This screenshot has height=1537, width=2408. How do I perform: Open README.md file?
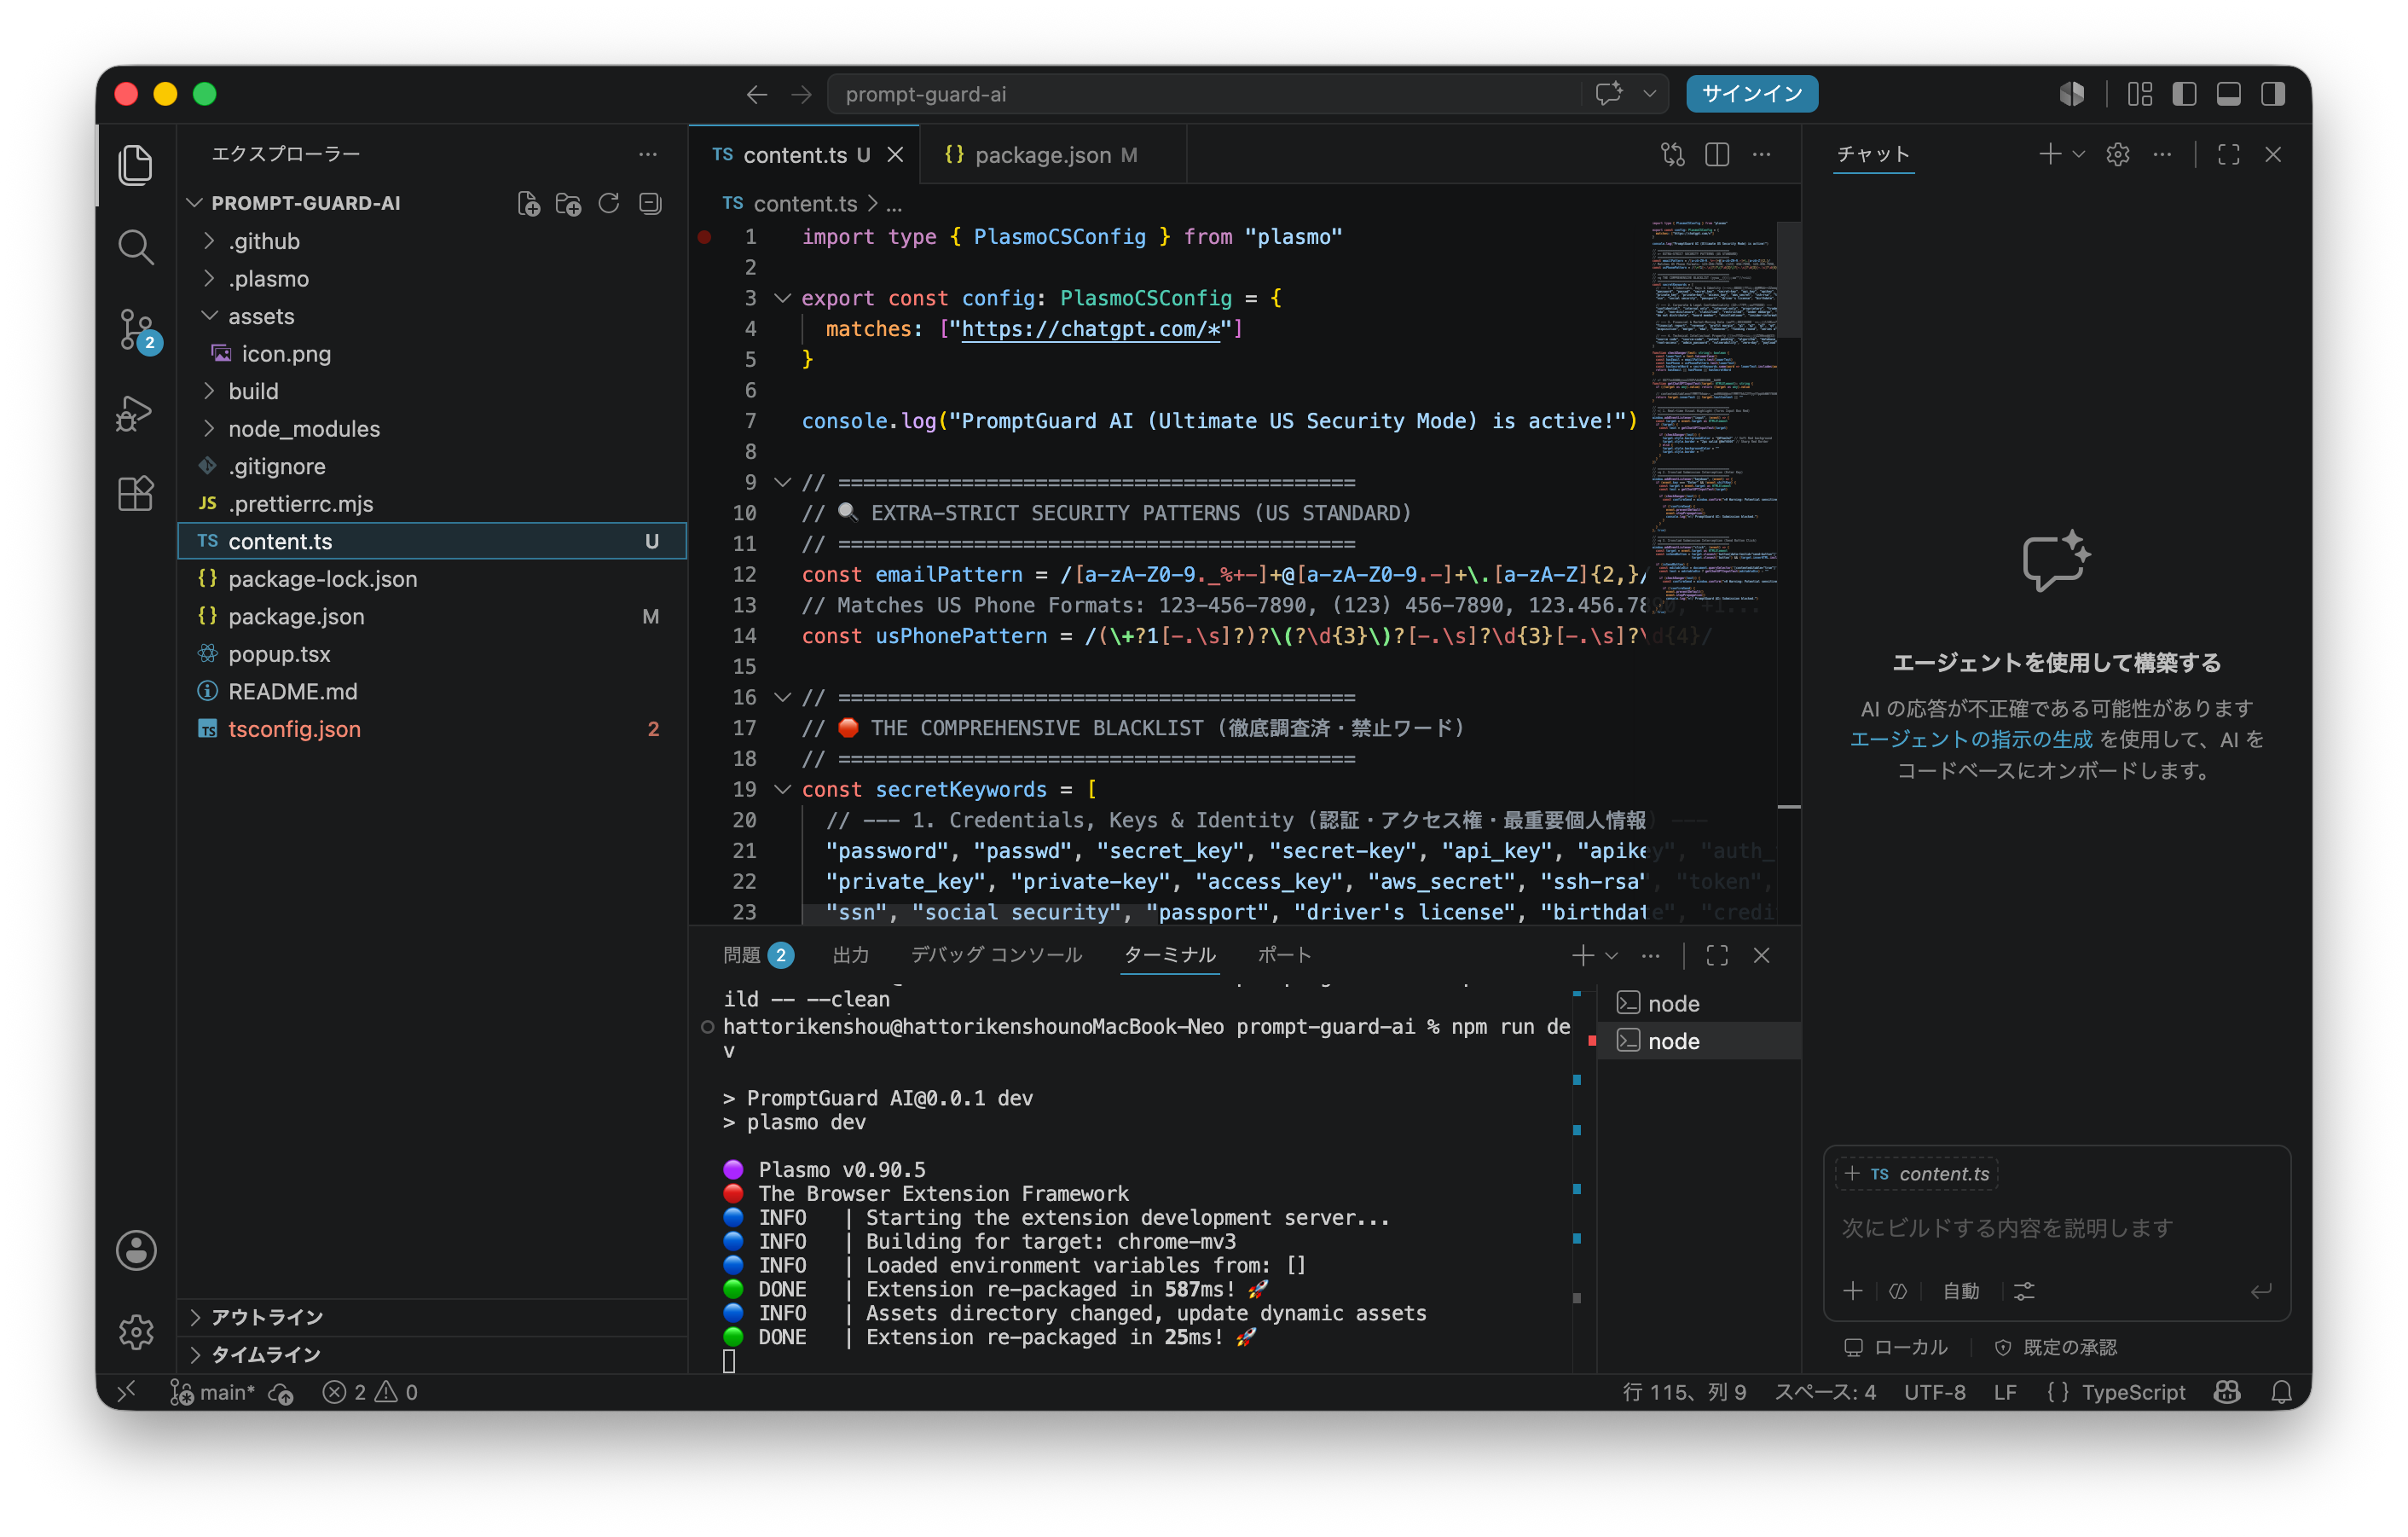[432, 692]
